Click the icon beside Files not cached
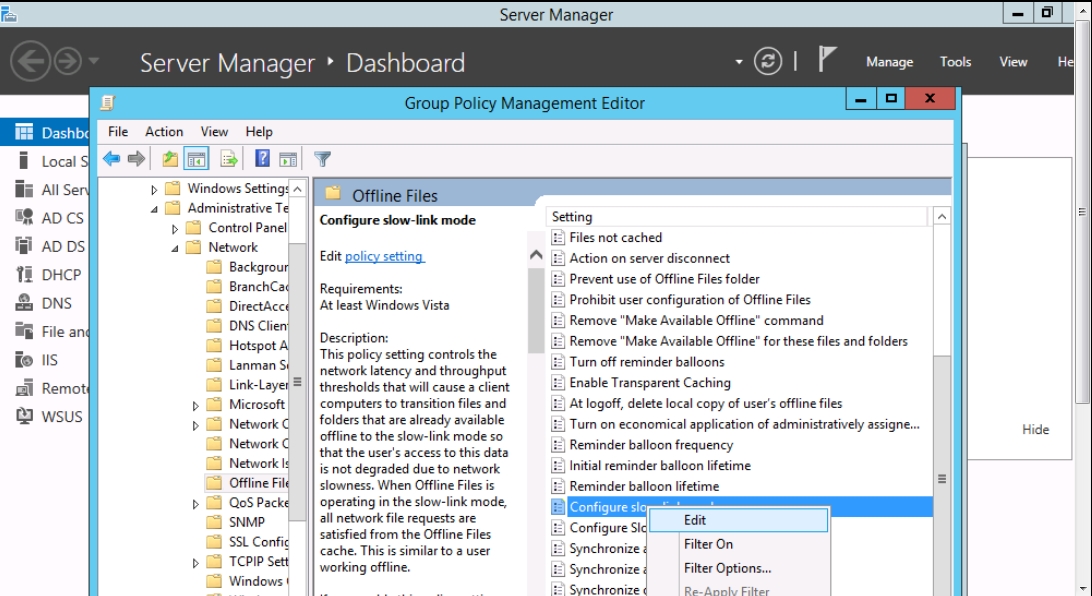Screen dimensions: 1092x596 pos(558,237)
